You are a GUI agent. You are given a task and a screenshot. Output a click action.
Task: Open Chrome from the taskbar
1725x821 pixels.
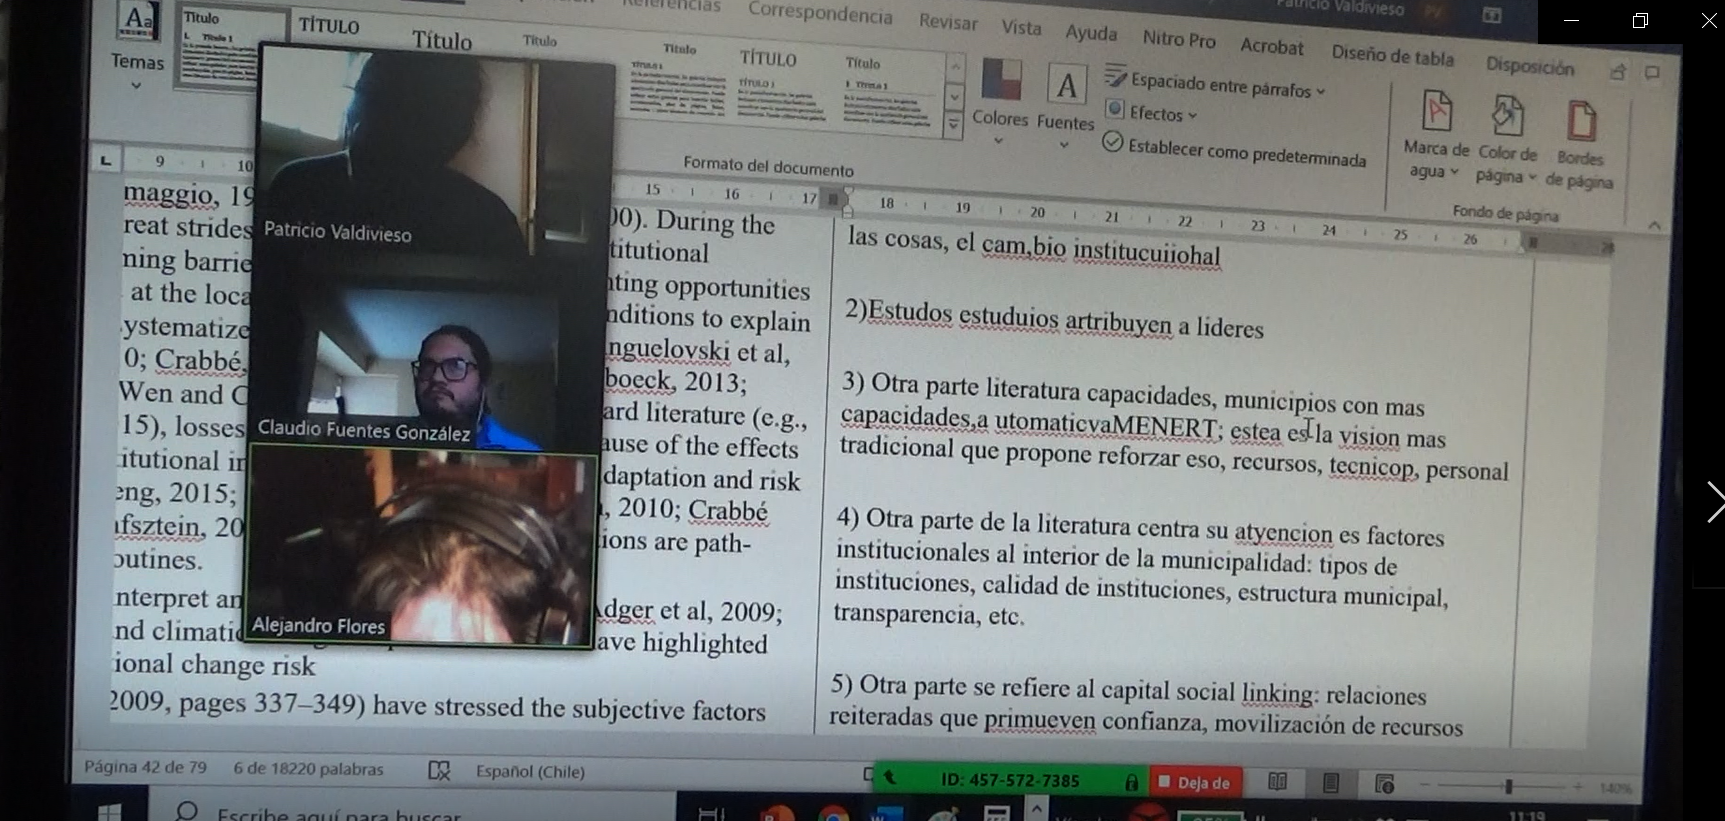[x=833, y=813]
